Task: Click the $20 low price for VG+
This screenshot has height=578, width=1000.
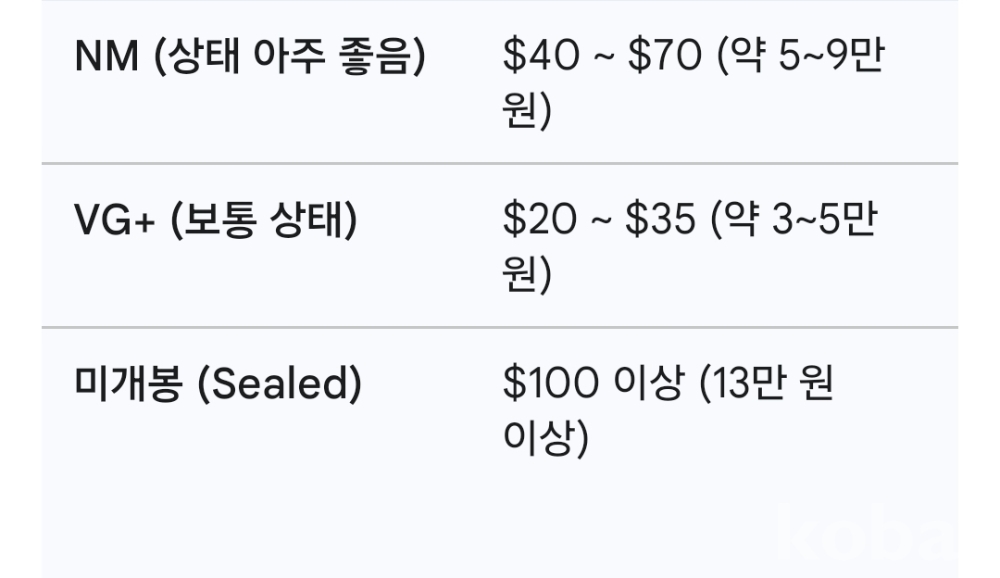Action: click(x=539, y=222)
